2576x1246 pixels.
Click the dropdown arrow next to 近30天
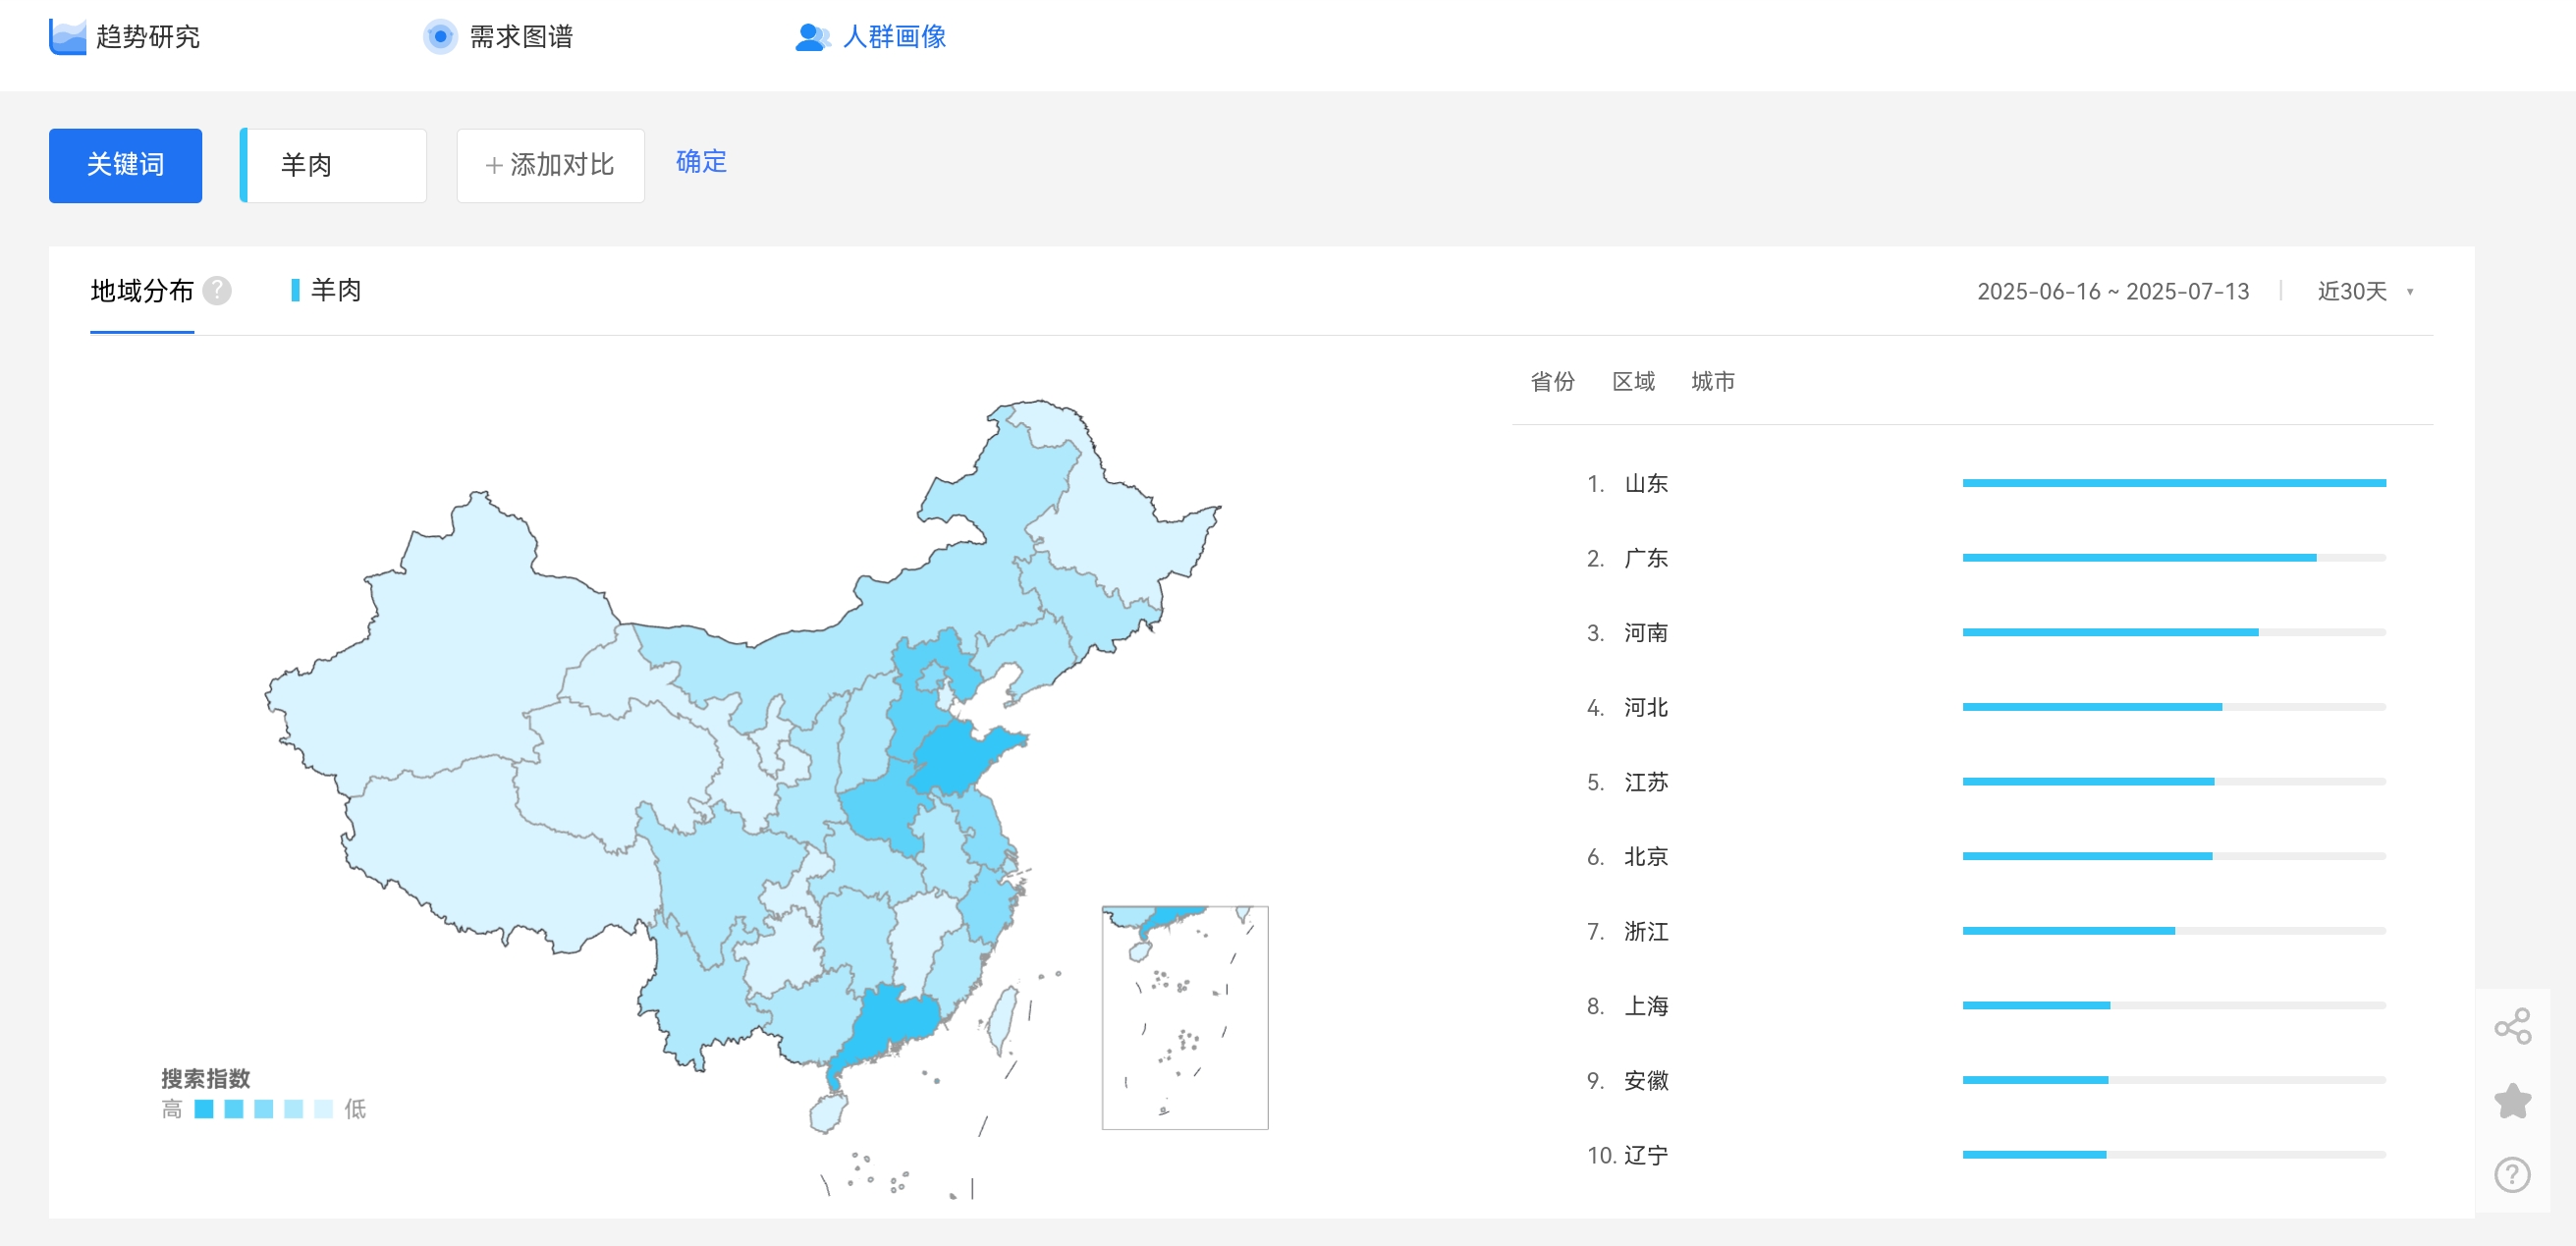point(2410,292)
